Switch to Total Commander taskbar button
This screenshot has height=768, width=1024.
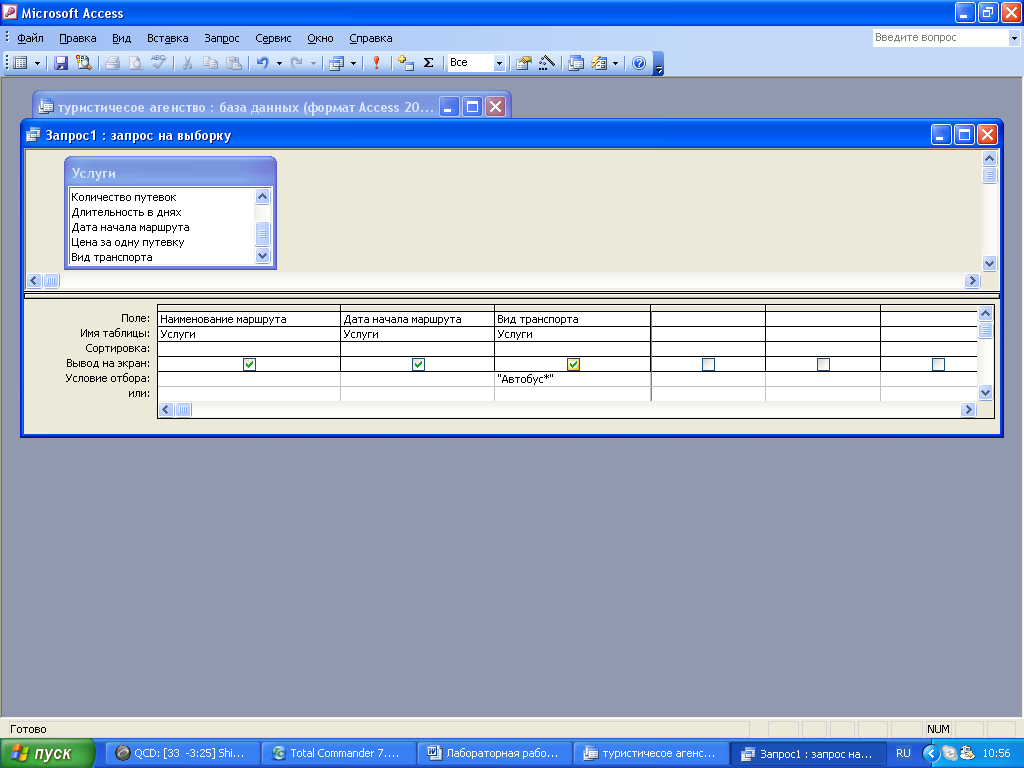point(338,754)
